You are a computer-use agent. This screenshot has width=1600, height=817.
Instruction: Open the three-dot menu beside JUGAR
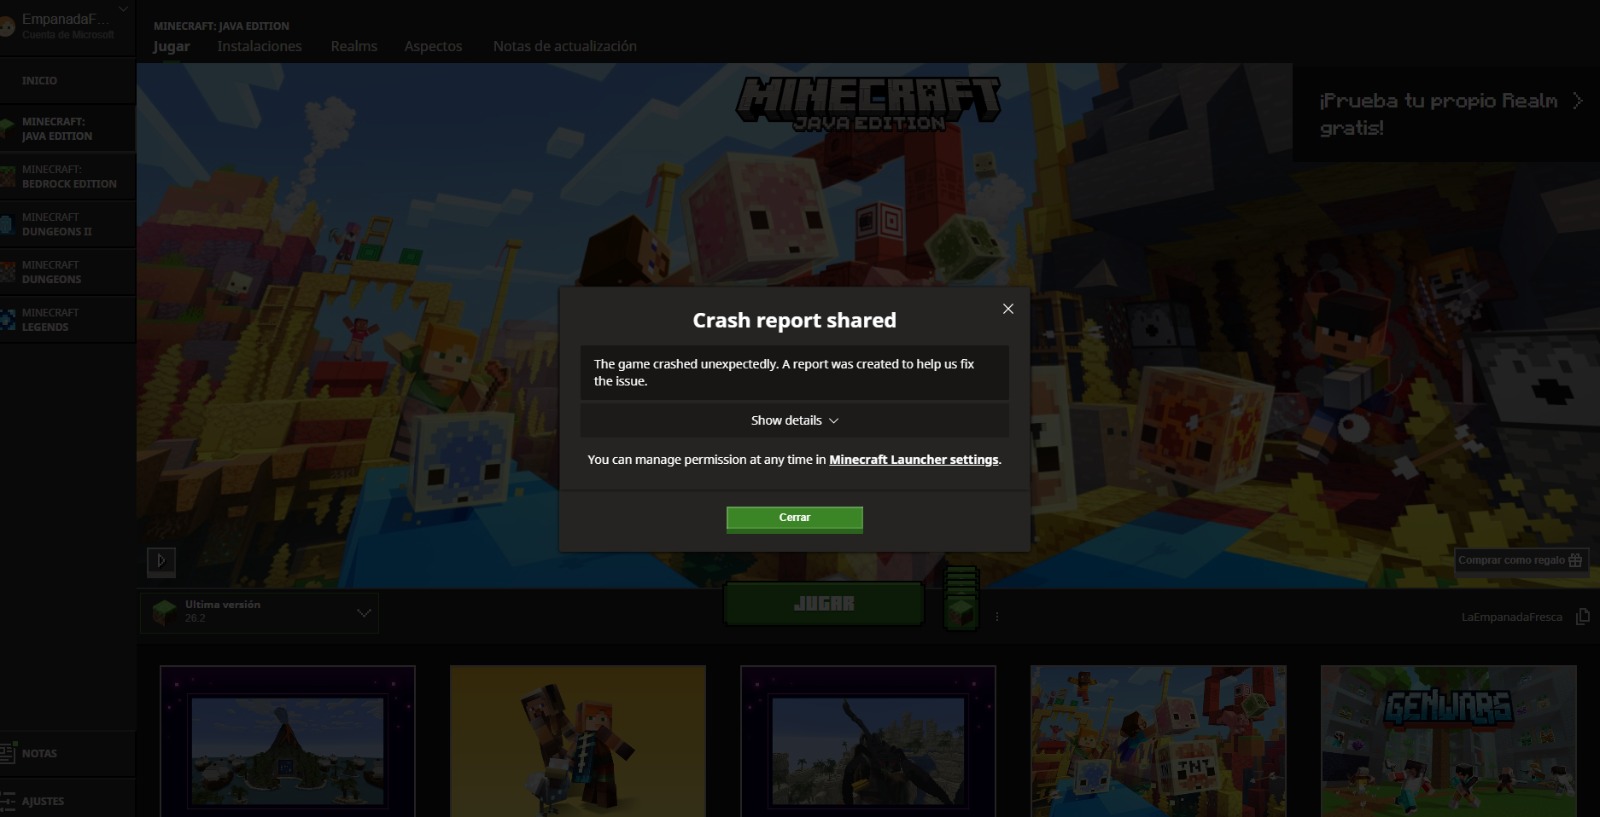997,616
